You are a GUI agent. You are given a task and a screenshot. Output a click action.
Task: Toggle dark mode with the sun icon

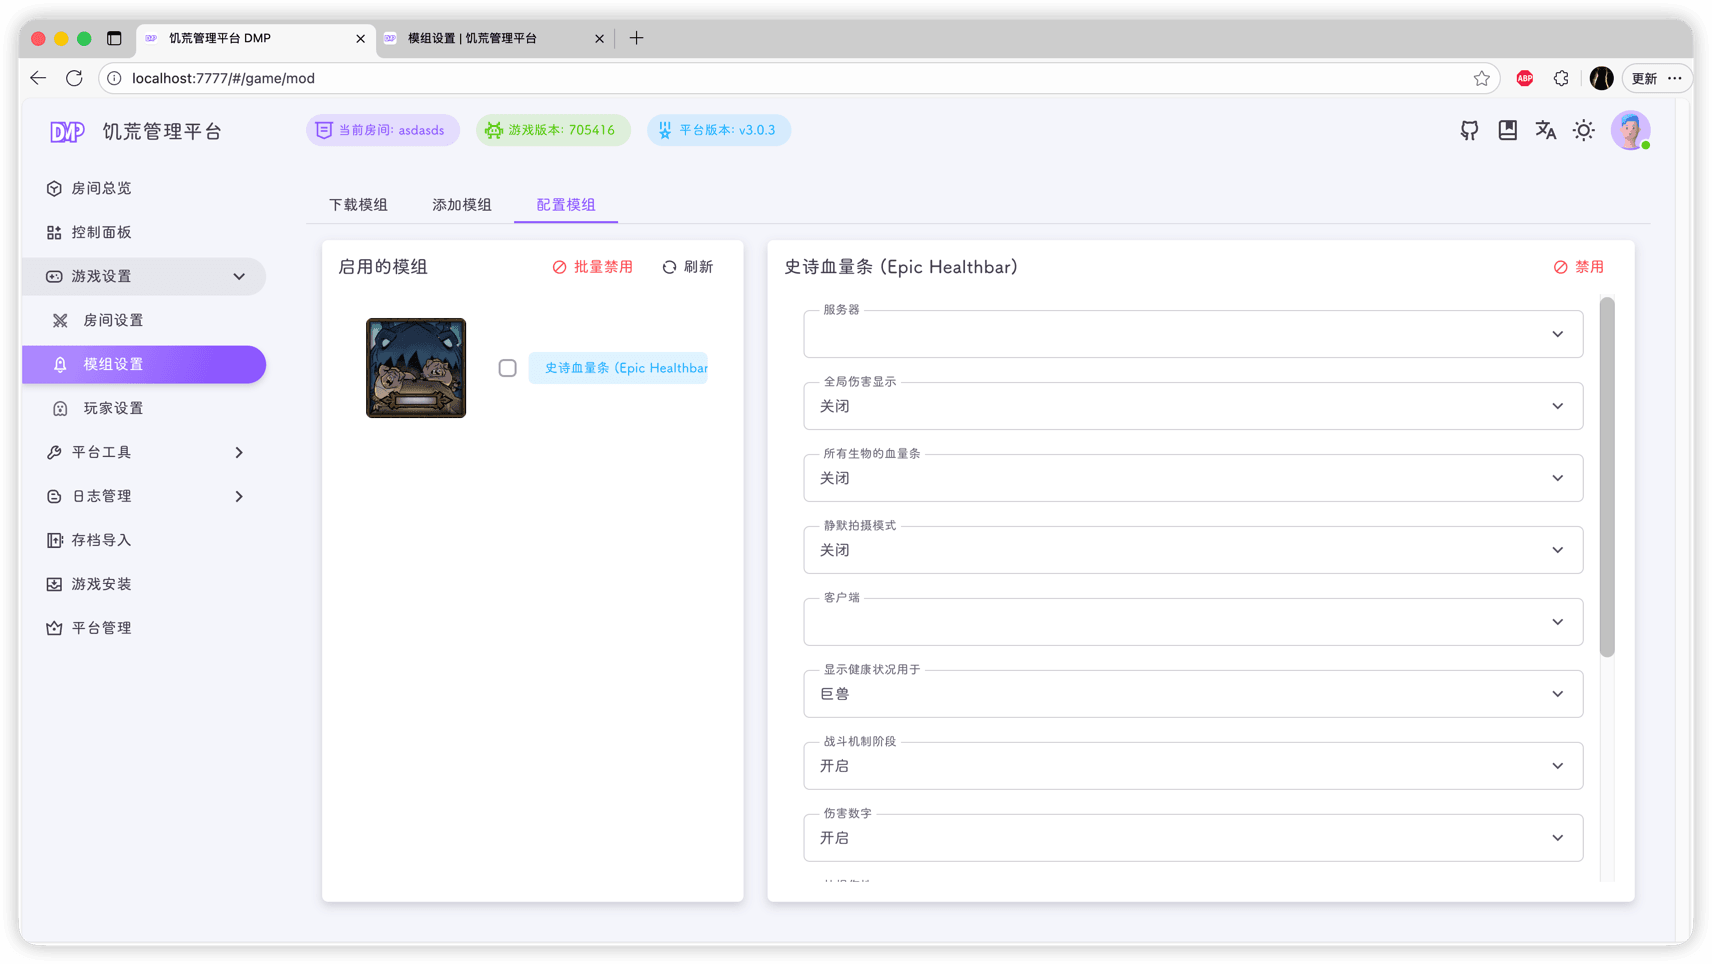[1583, 130]
